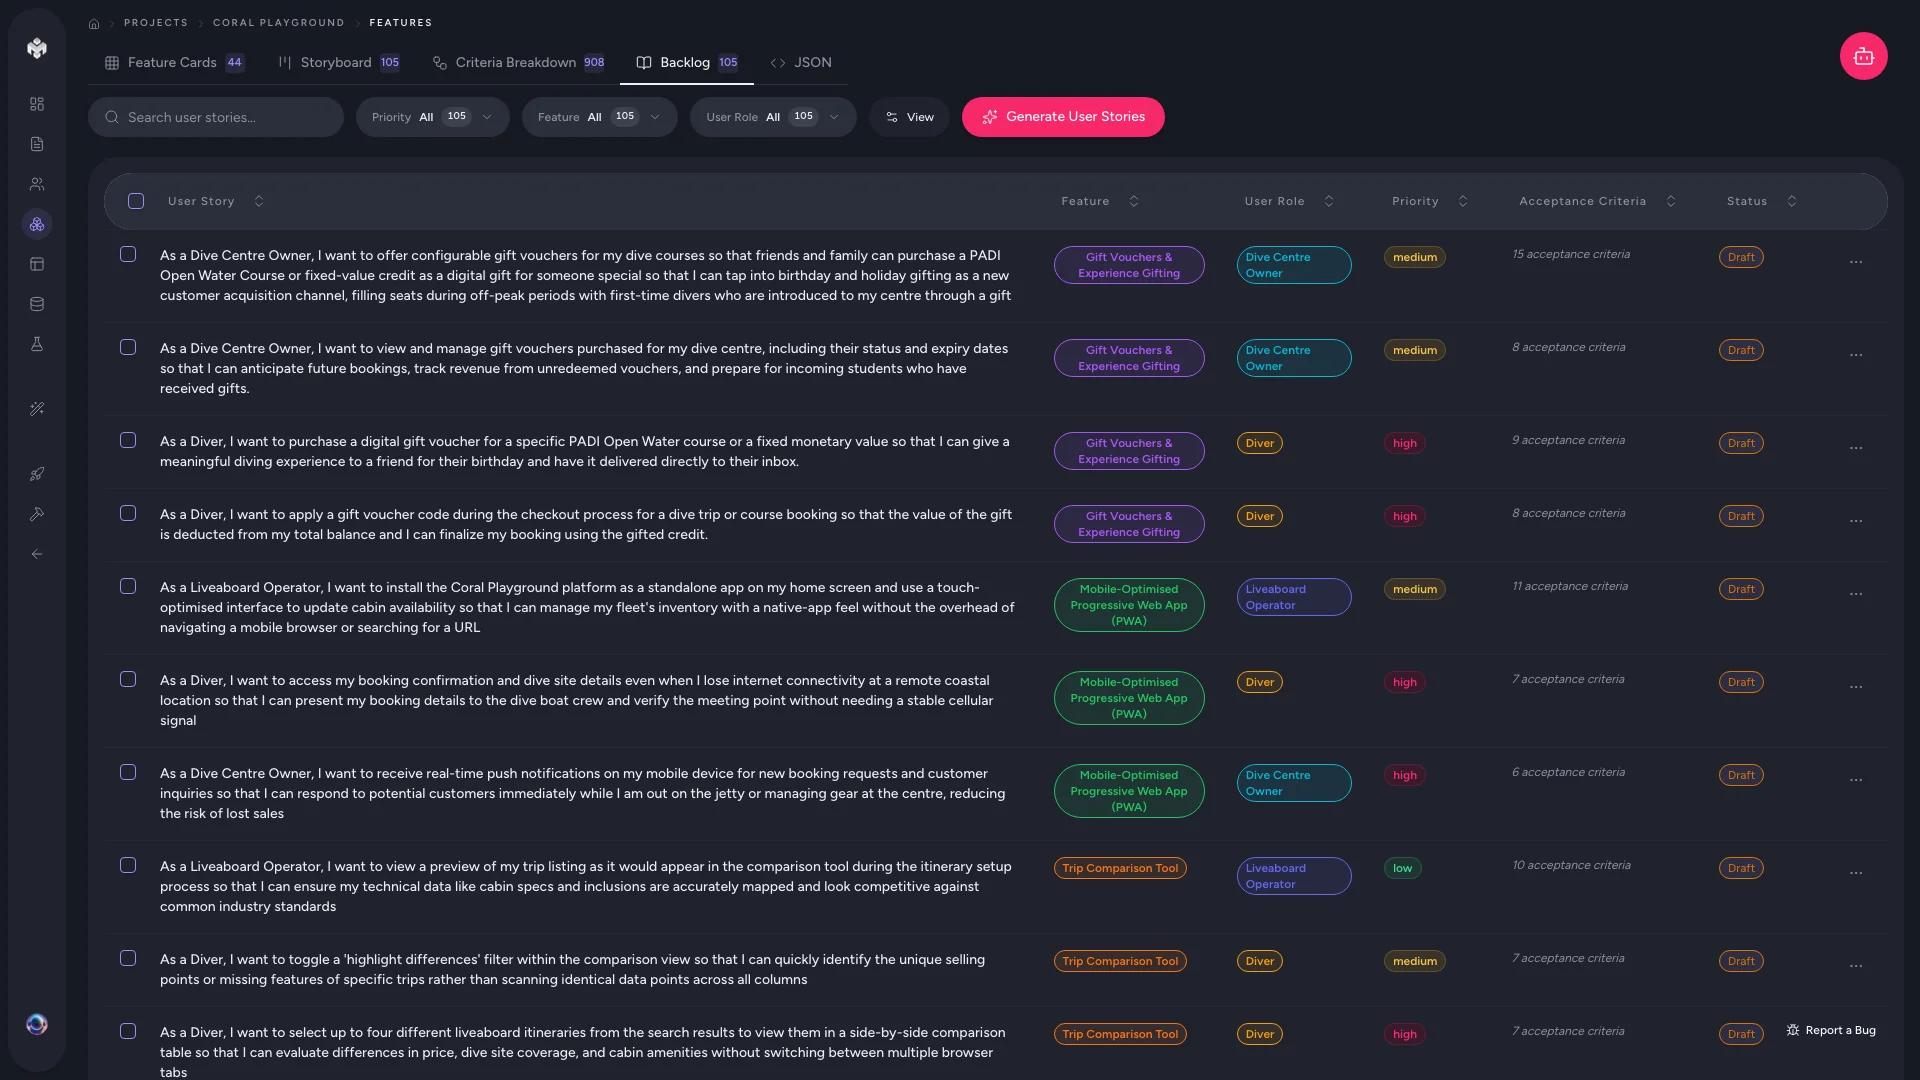1920x1080 pixels.
Task: Click Report a Bug
Action: tap(1831, 1030)
